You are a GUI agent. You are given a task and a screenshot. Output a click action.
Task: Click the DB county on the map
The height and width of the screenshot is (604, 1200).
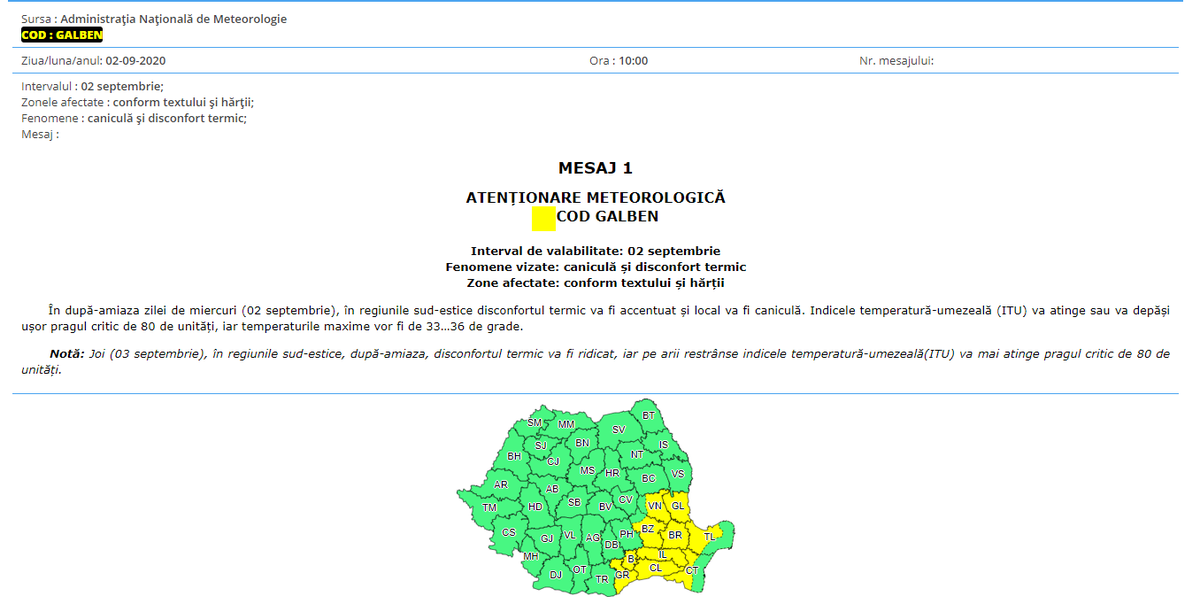611,545
